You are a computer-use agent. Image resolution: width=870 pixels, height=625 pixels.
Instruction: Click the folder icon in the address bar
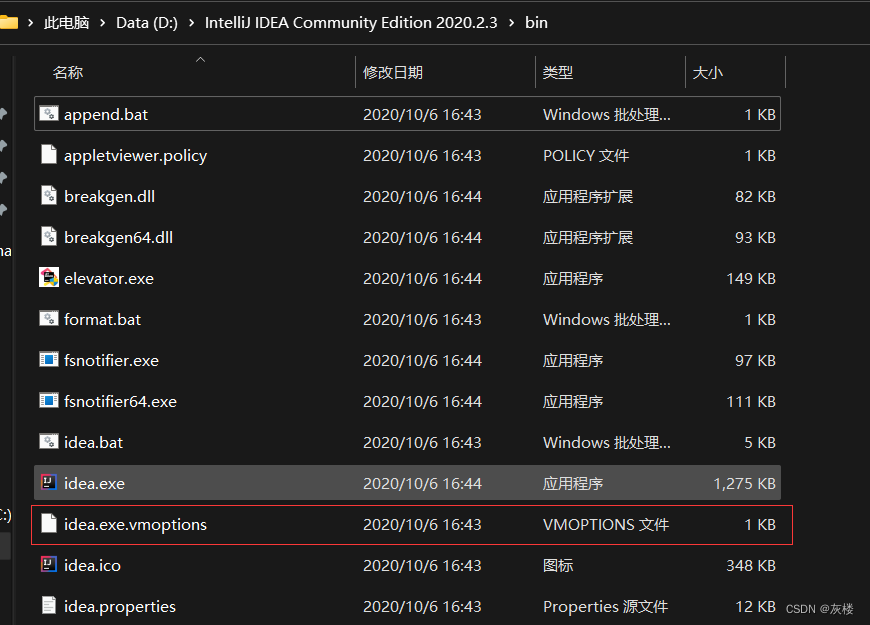[x=12, y=21]
